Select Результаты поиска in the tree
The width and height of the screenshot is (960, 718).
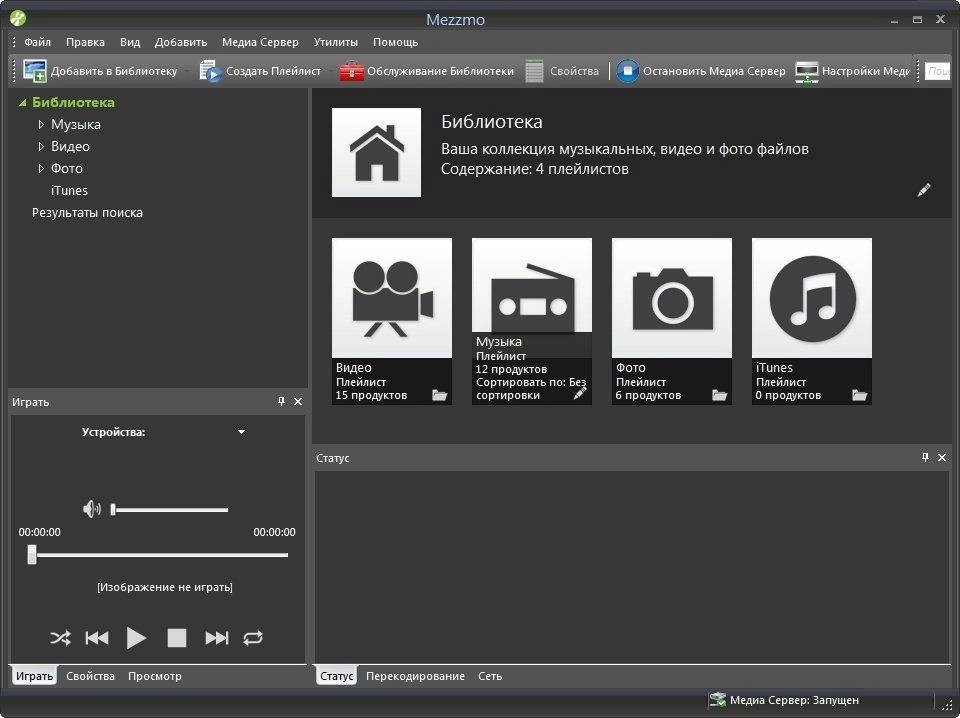coord(88,212)
